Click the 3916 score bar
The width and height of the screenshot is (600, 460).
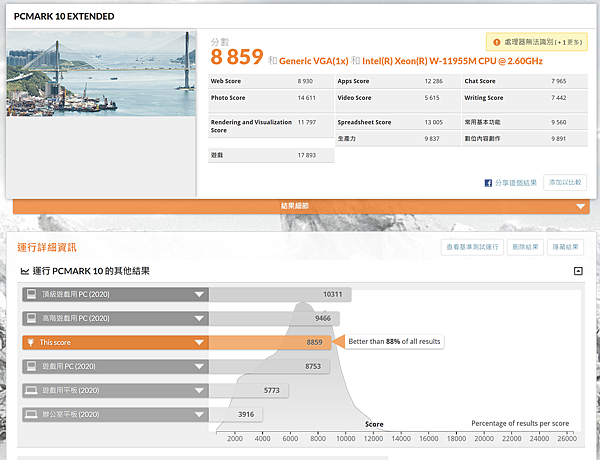click(236, 414)
